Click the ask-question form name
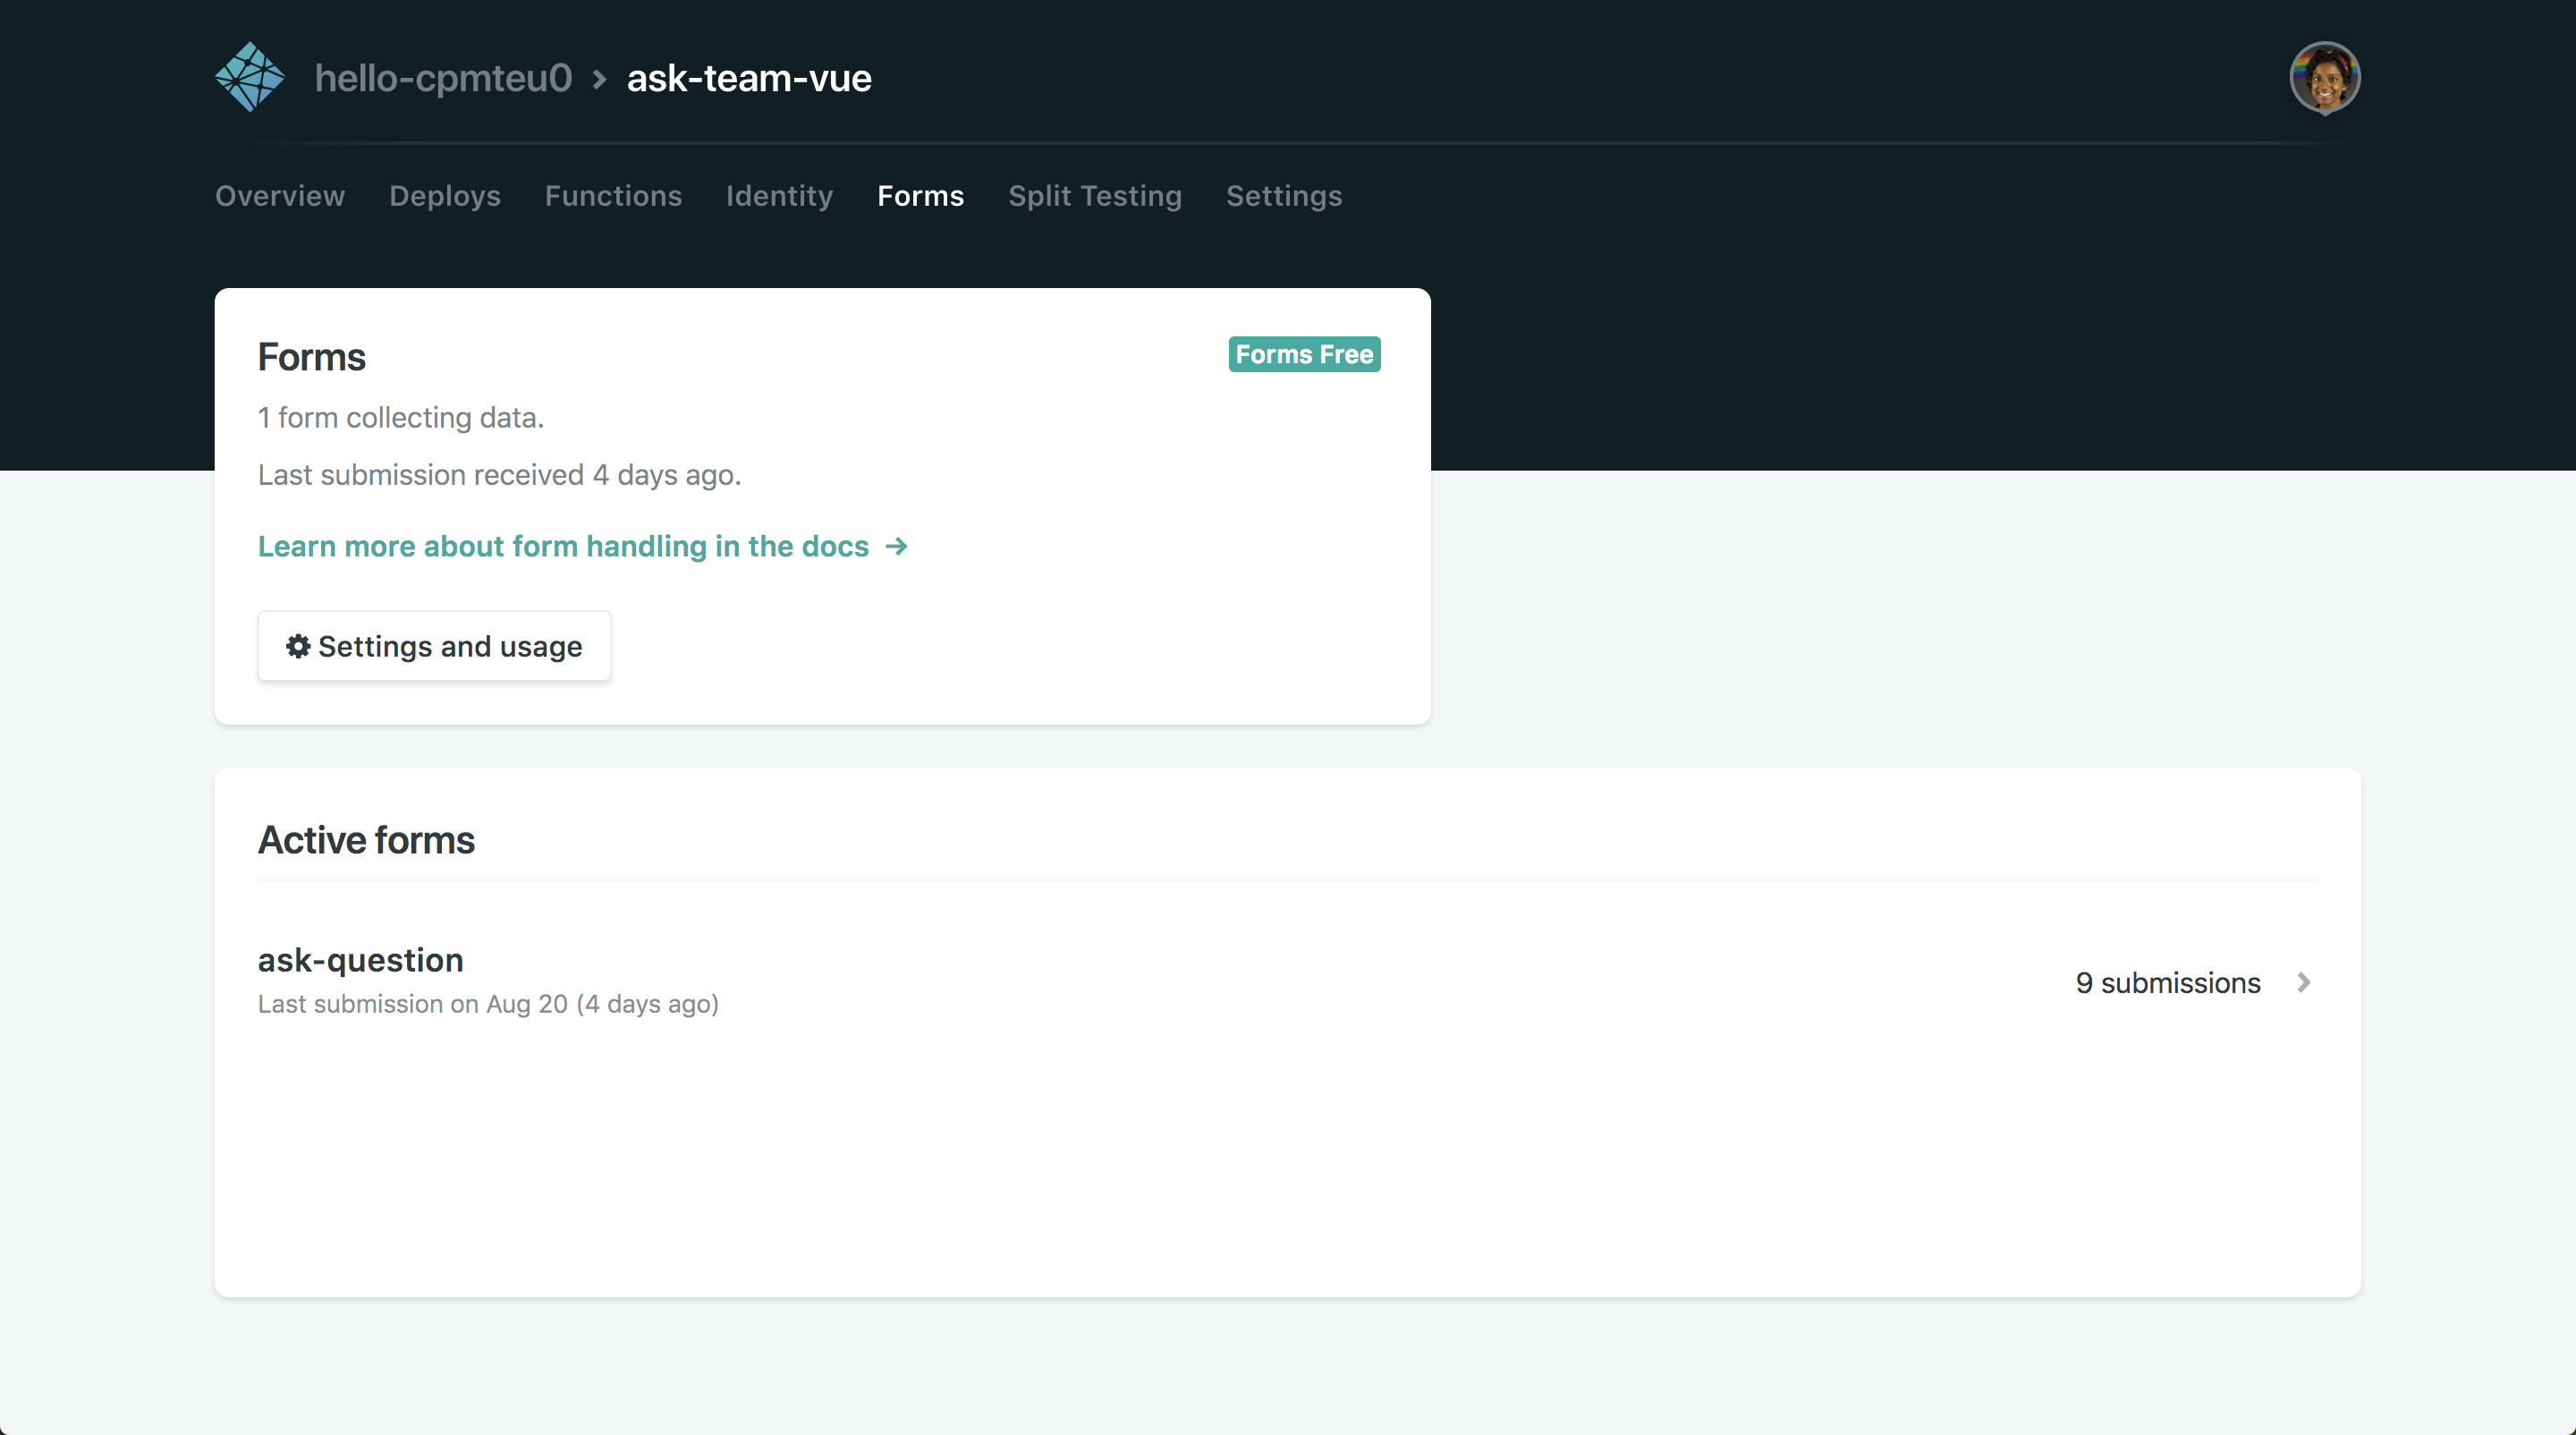This screenshot has height=1435, width=2576. (x=360, y=960)
